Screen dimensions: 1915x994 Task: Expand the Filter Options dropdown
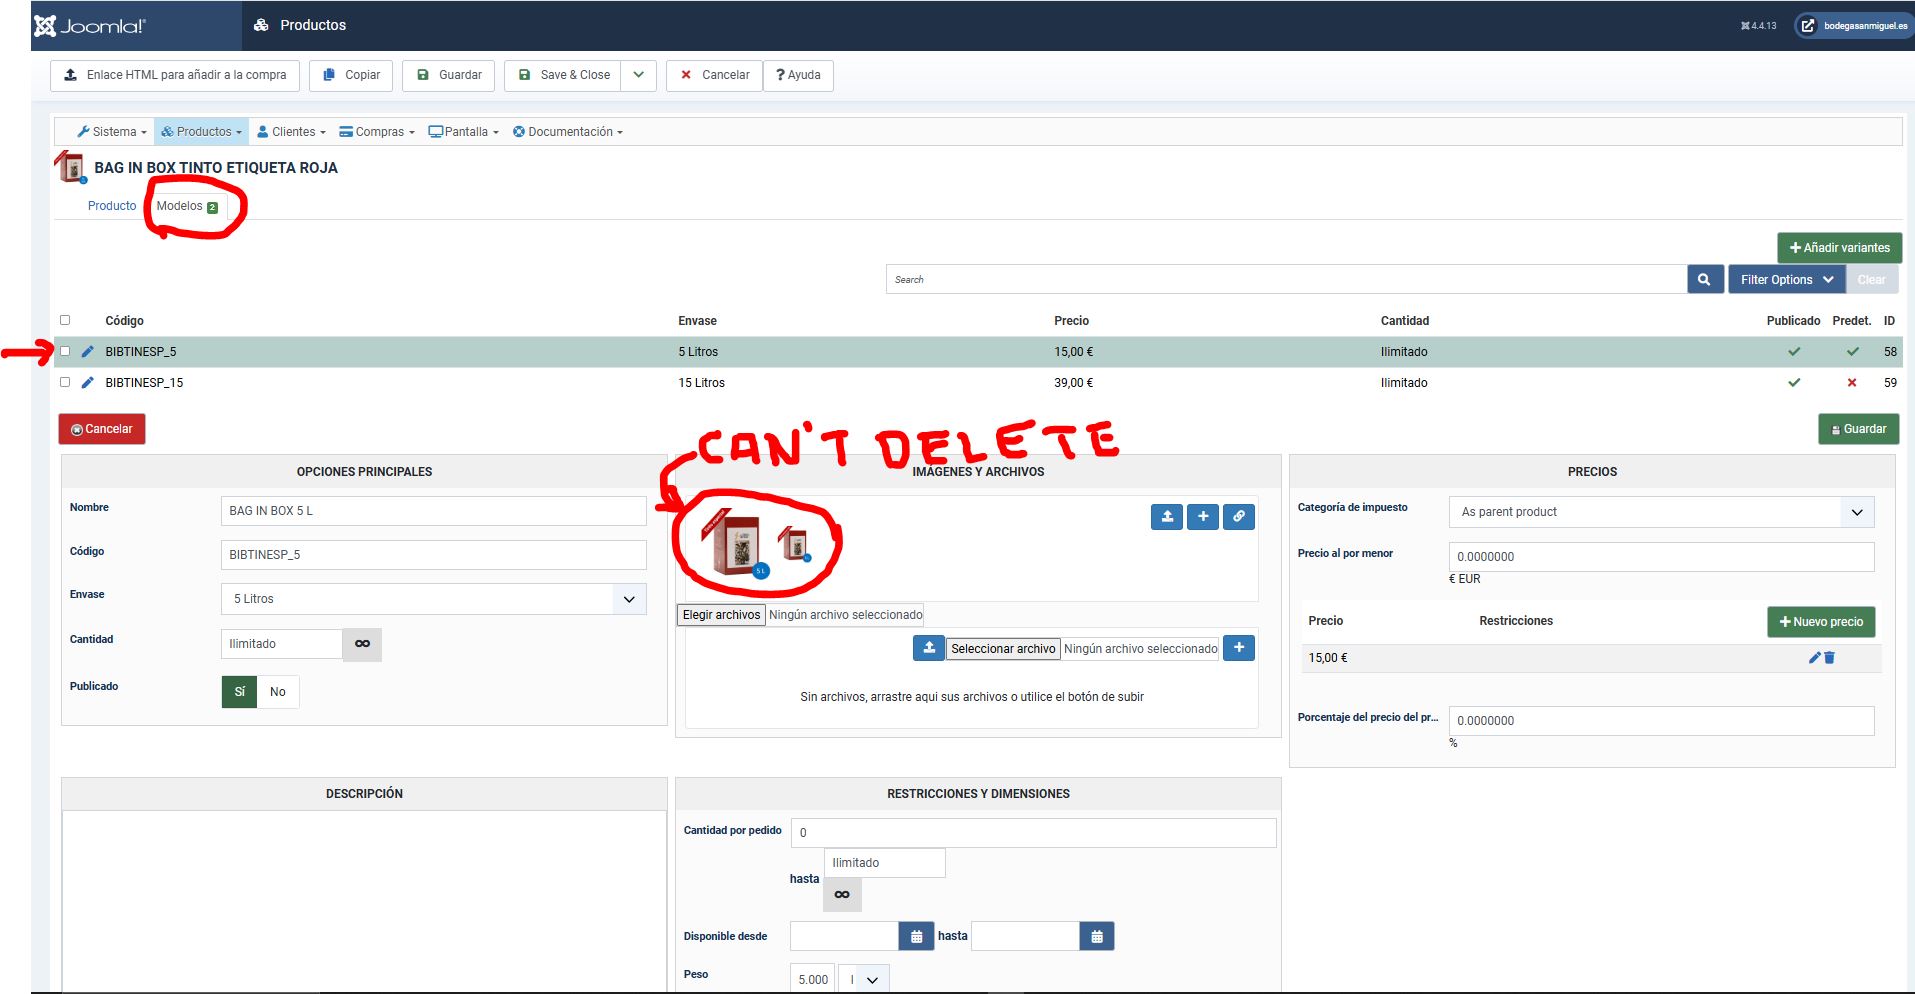pos(1786,280)
